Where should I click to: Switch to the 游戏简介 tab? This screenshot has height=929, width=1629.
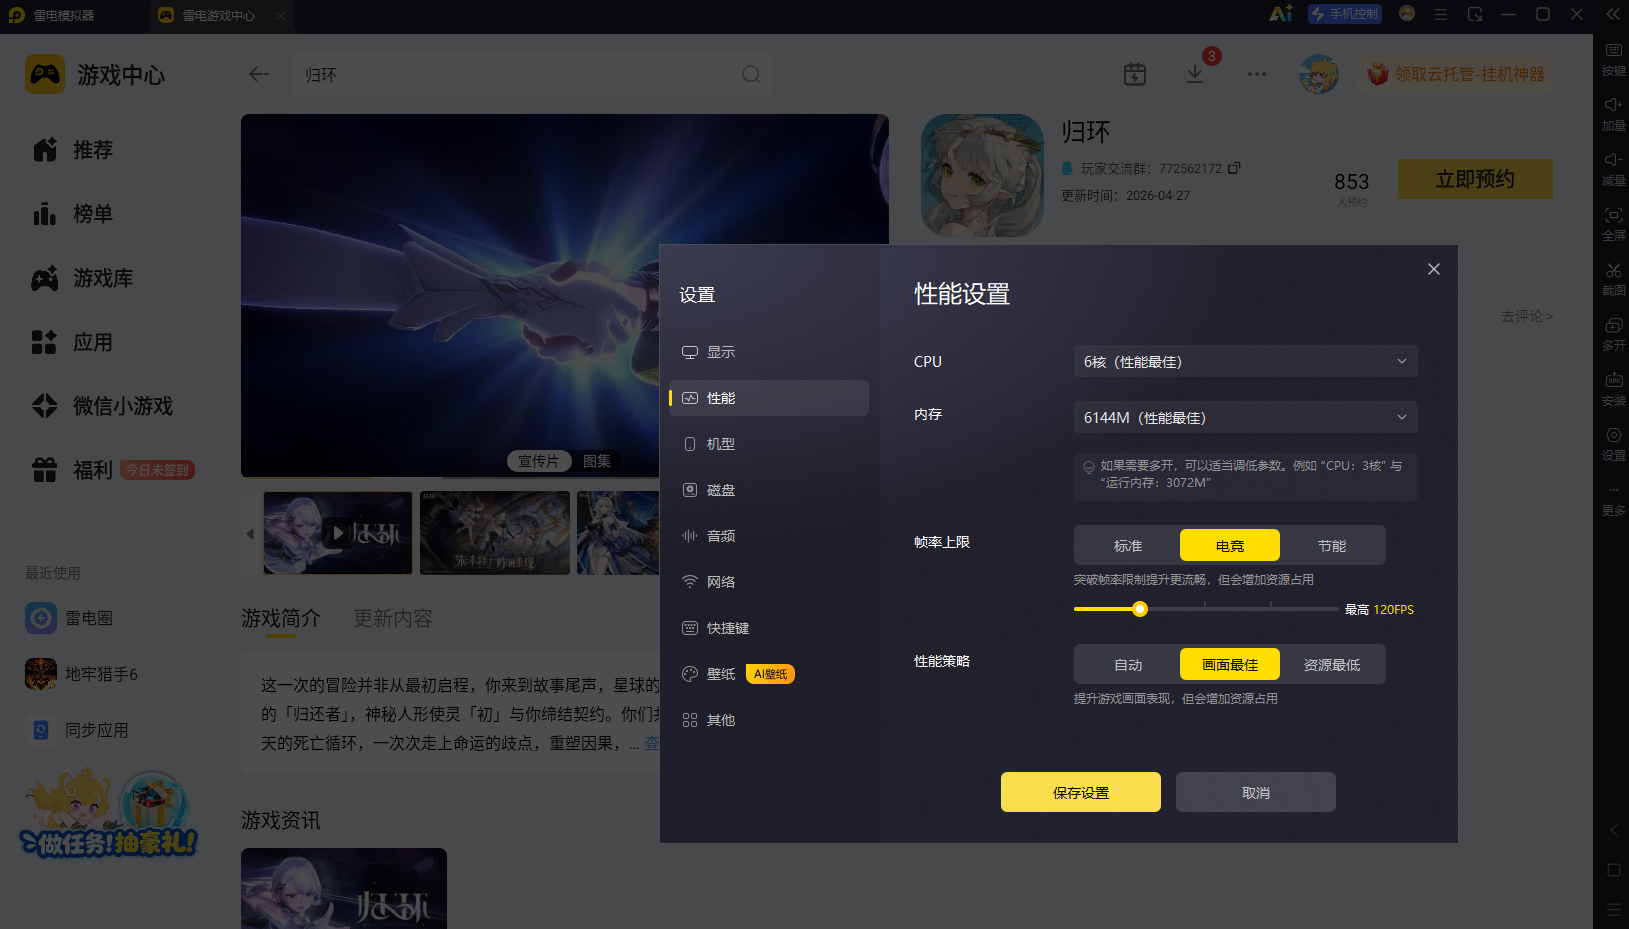(281, 618)
